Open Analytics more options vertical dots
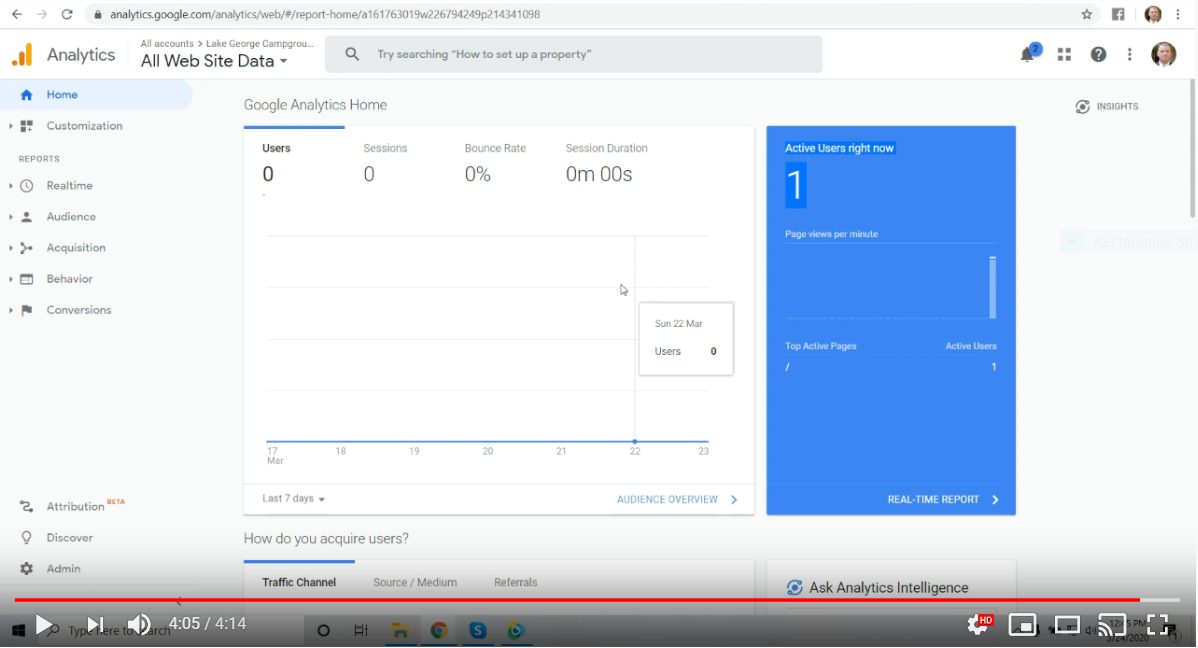1198x648 pixels. click(x=1130, y=54)
